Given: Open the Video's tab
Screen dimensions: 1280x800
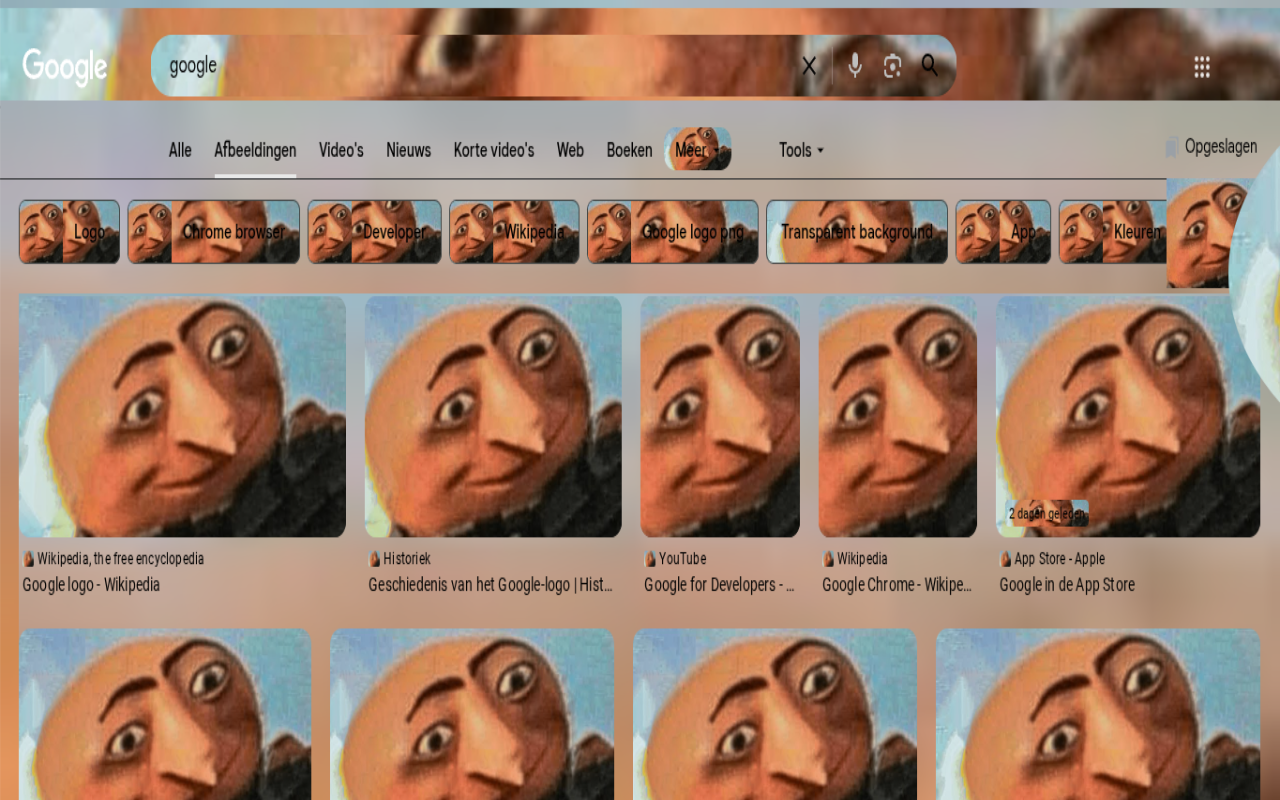Looking at the screenshot, I should tap(341, 150).
